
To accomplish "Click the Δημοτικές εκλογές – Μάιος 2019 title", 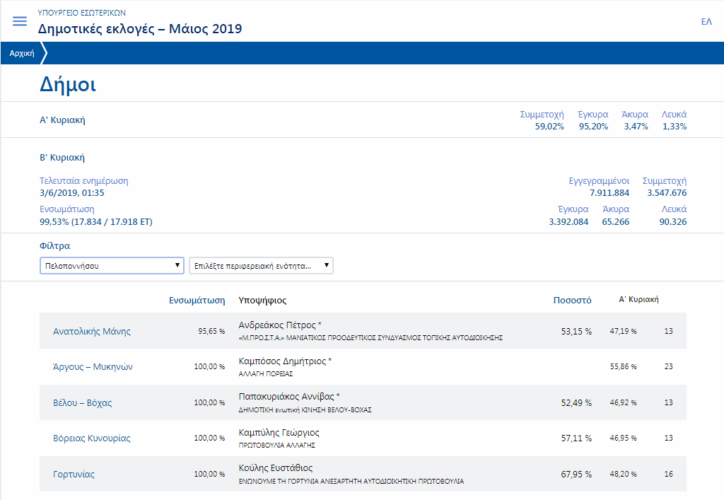I will tap(140, 29).
